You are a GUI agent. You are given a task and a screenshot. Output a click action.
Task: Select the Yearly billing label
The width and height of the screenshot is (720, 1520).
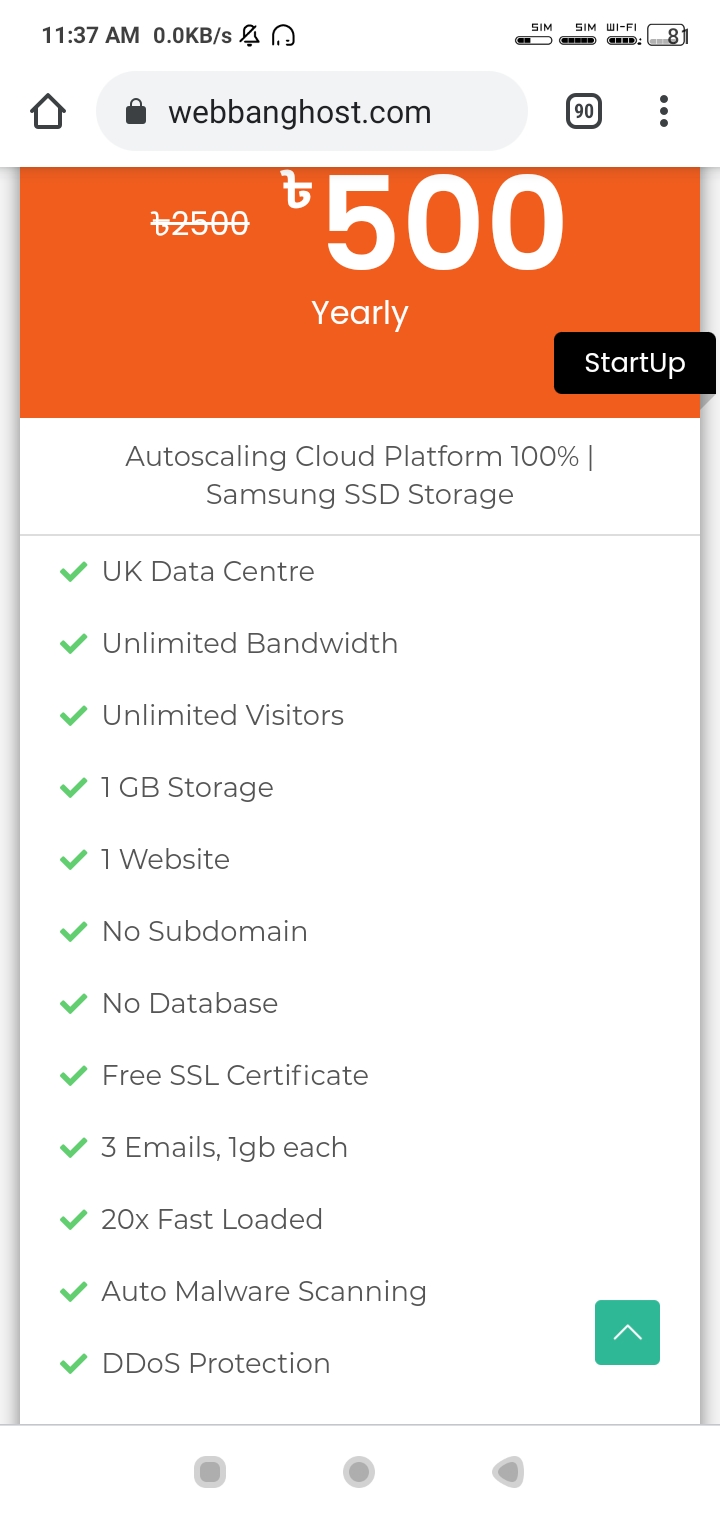pos(360,313)
